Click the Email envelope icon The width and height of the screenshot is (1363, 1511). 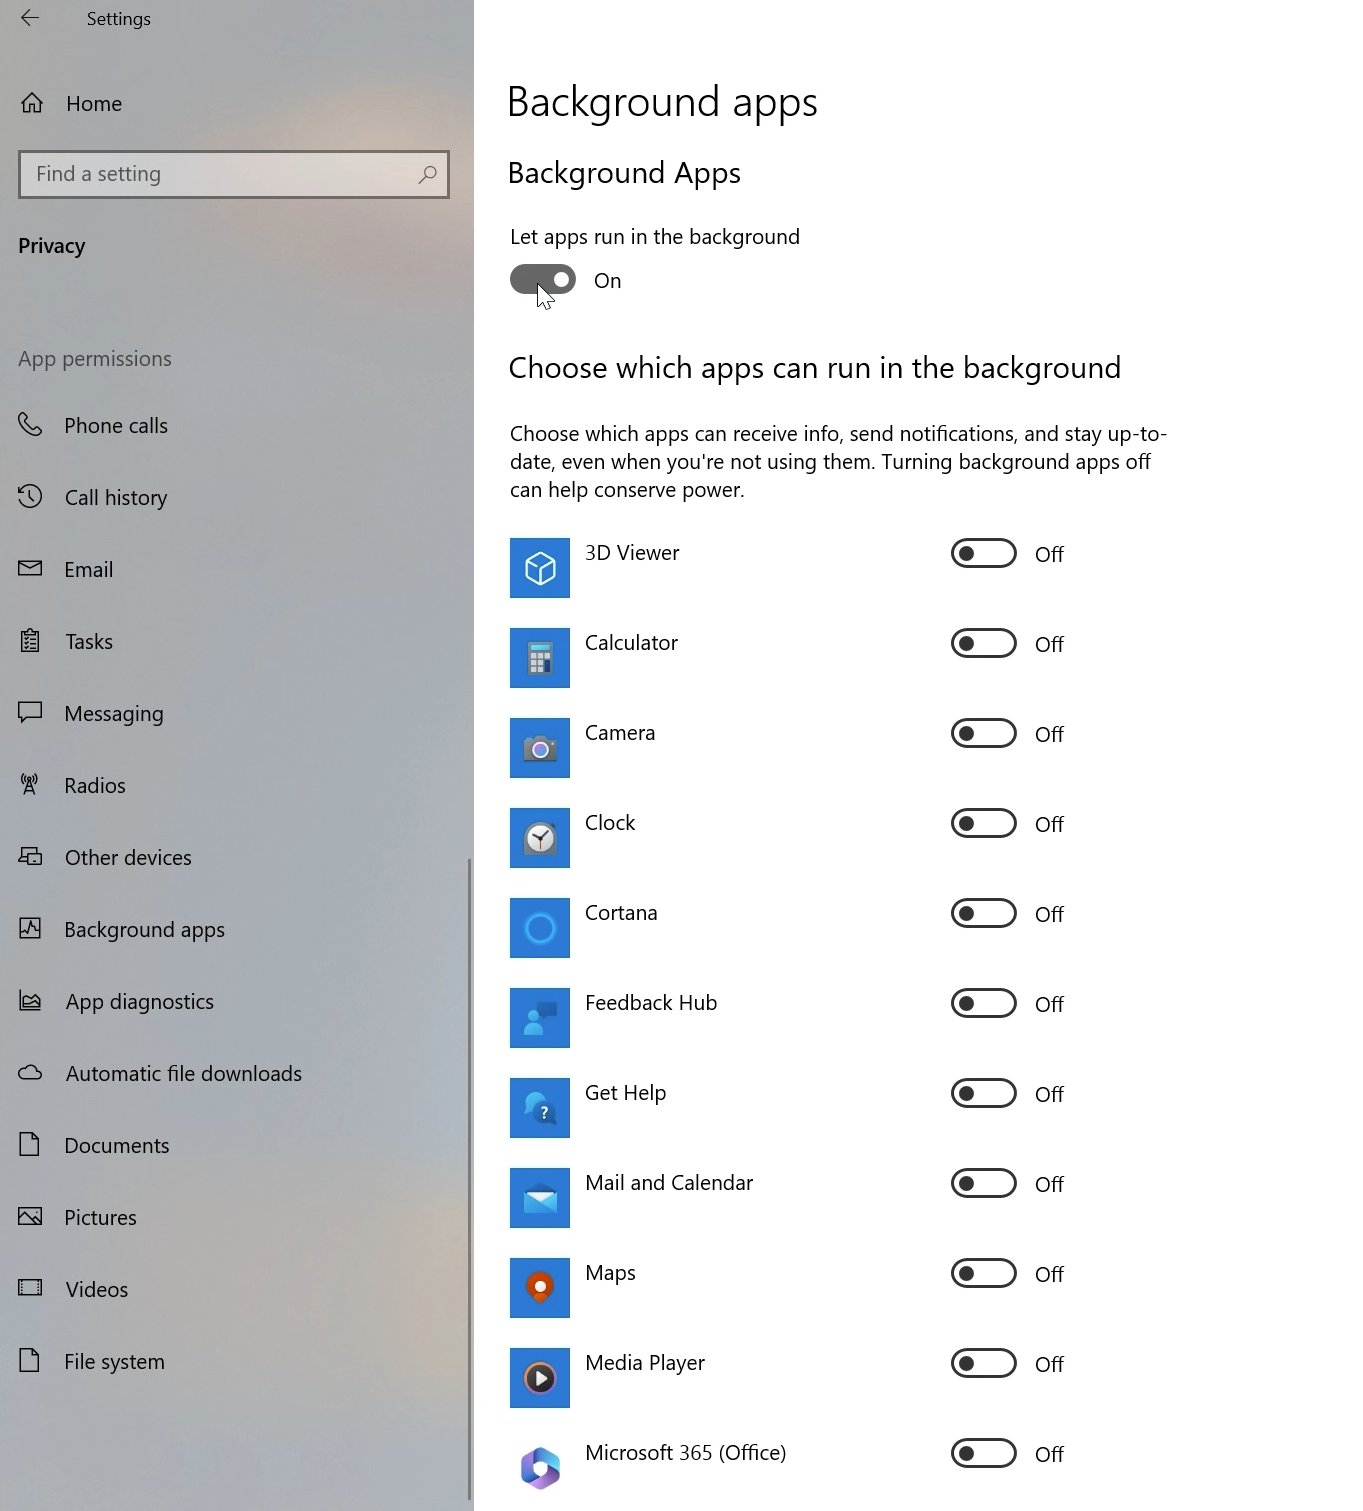[x=30, y=568]
